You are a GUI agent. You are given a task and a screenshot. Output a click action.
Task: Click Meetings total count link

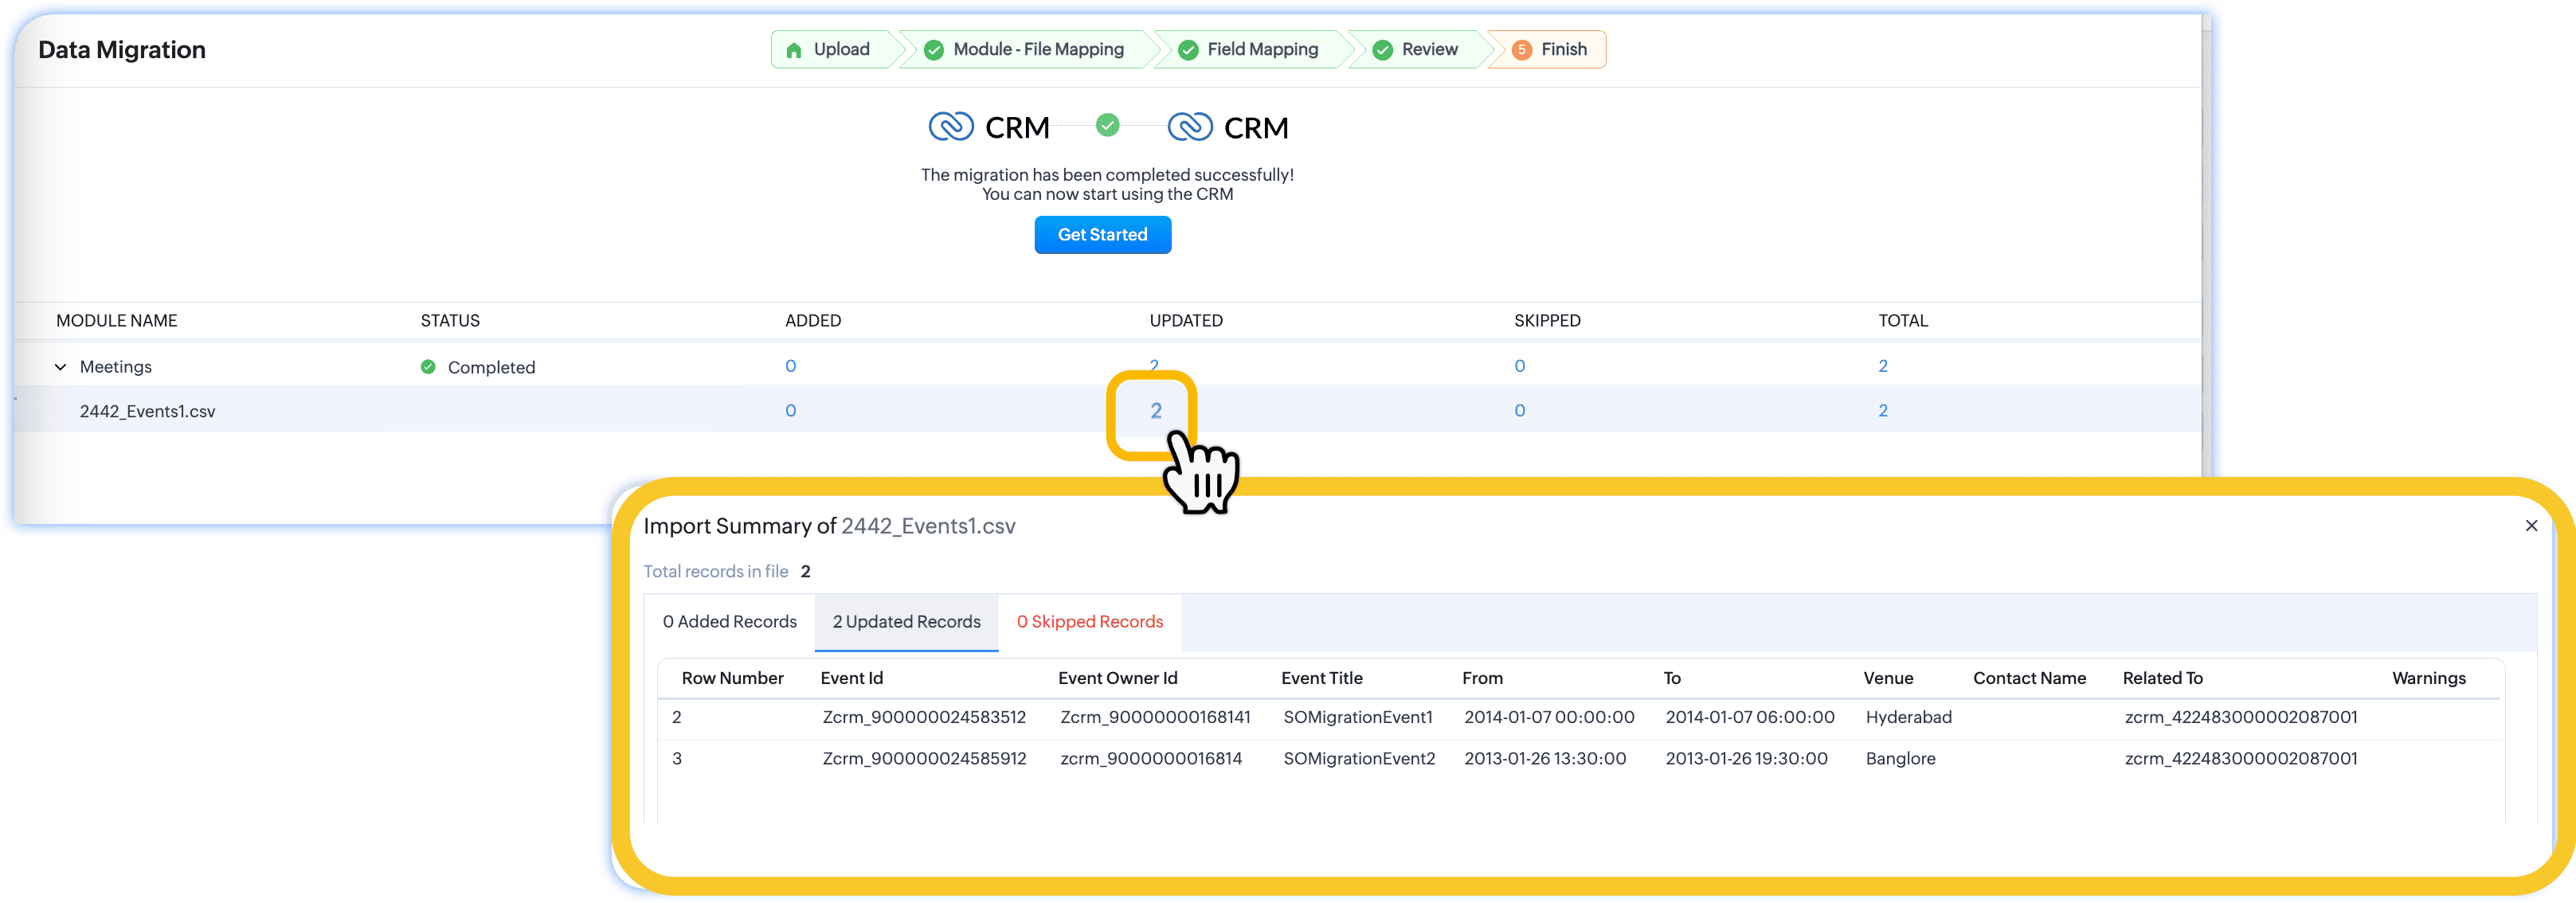click(x=1882, y=366)
